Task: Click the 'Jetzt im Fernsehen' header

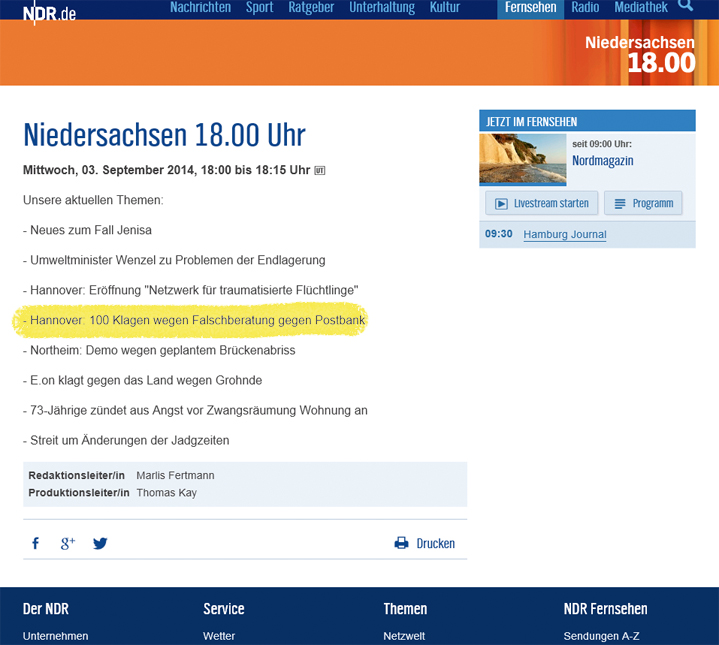Action: click(x=587, y=121)
